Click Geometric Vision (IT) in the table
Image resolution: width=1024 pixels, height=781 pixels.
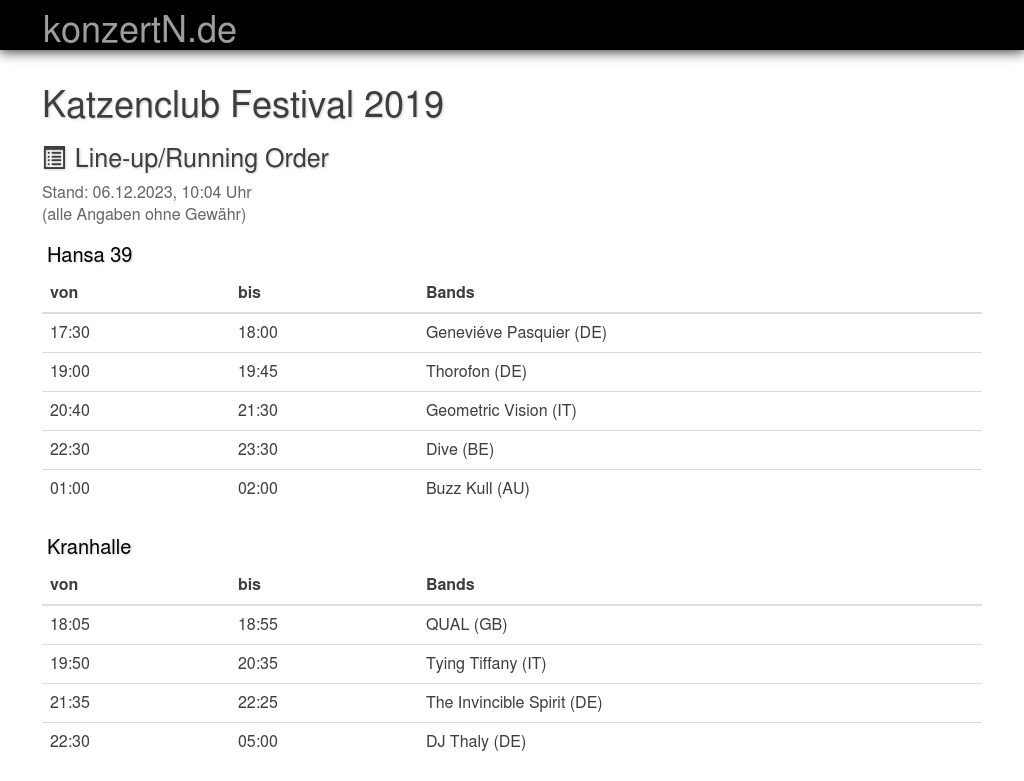coord(501,410)
